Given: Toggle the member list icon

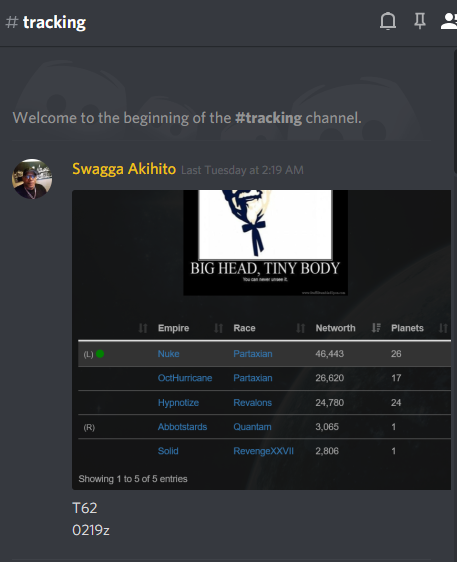Looking at the screenshot, I should 449,21.
